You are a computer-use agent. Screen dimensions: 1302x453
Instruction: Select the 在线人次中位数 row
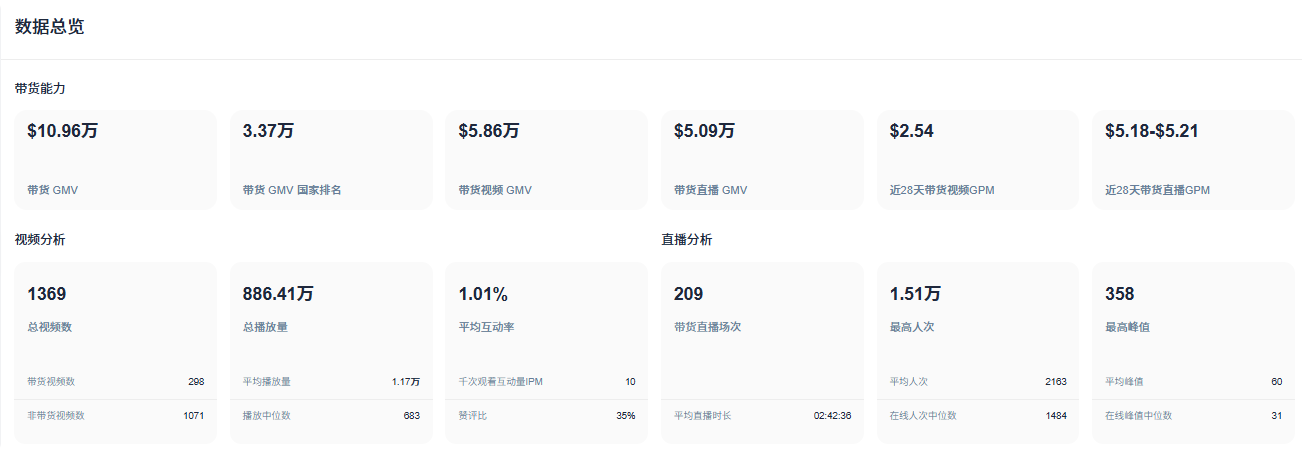[x=977, y=416]
